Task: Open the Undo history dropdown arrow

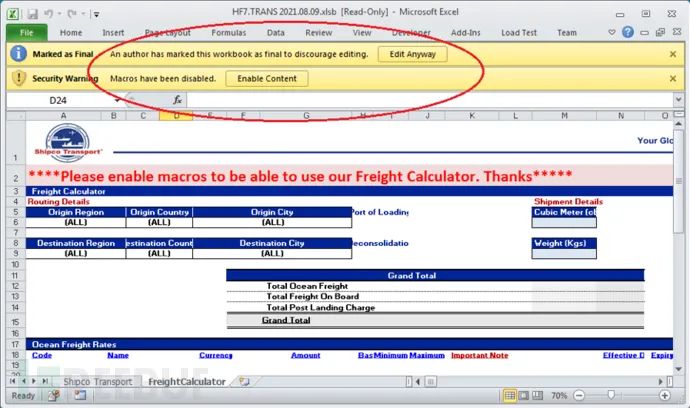Action: tap(59, 14)
